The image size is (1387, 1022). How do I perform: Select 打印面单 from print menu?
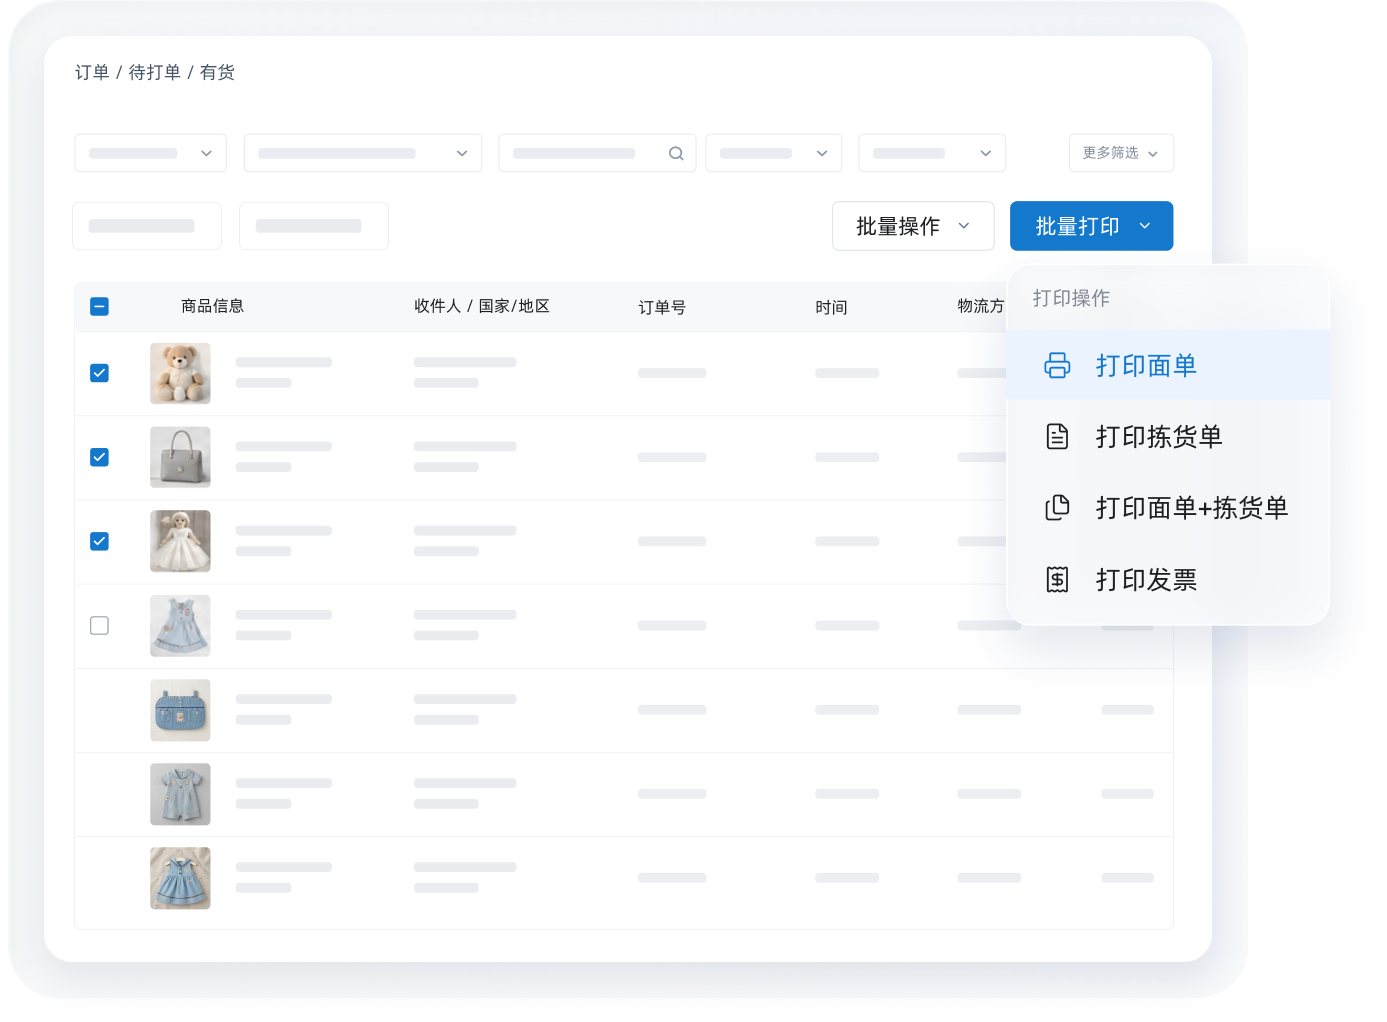(x=1168, y=365)
